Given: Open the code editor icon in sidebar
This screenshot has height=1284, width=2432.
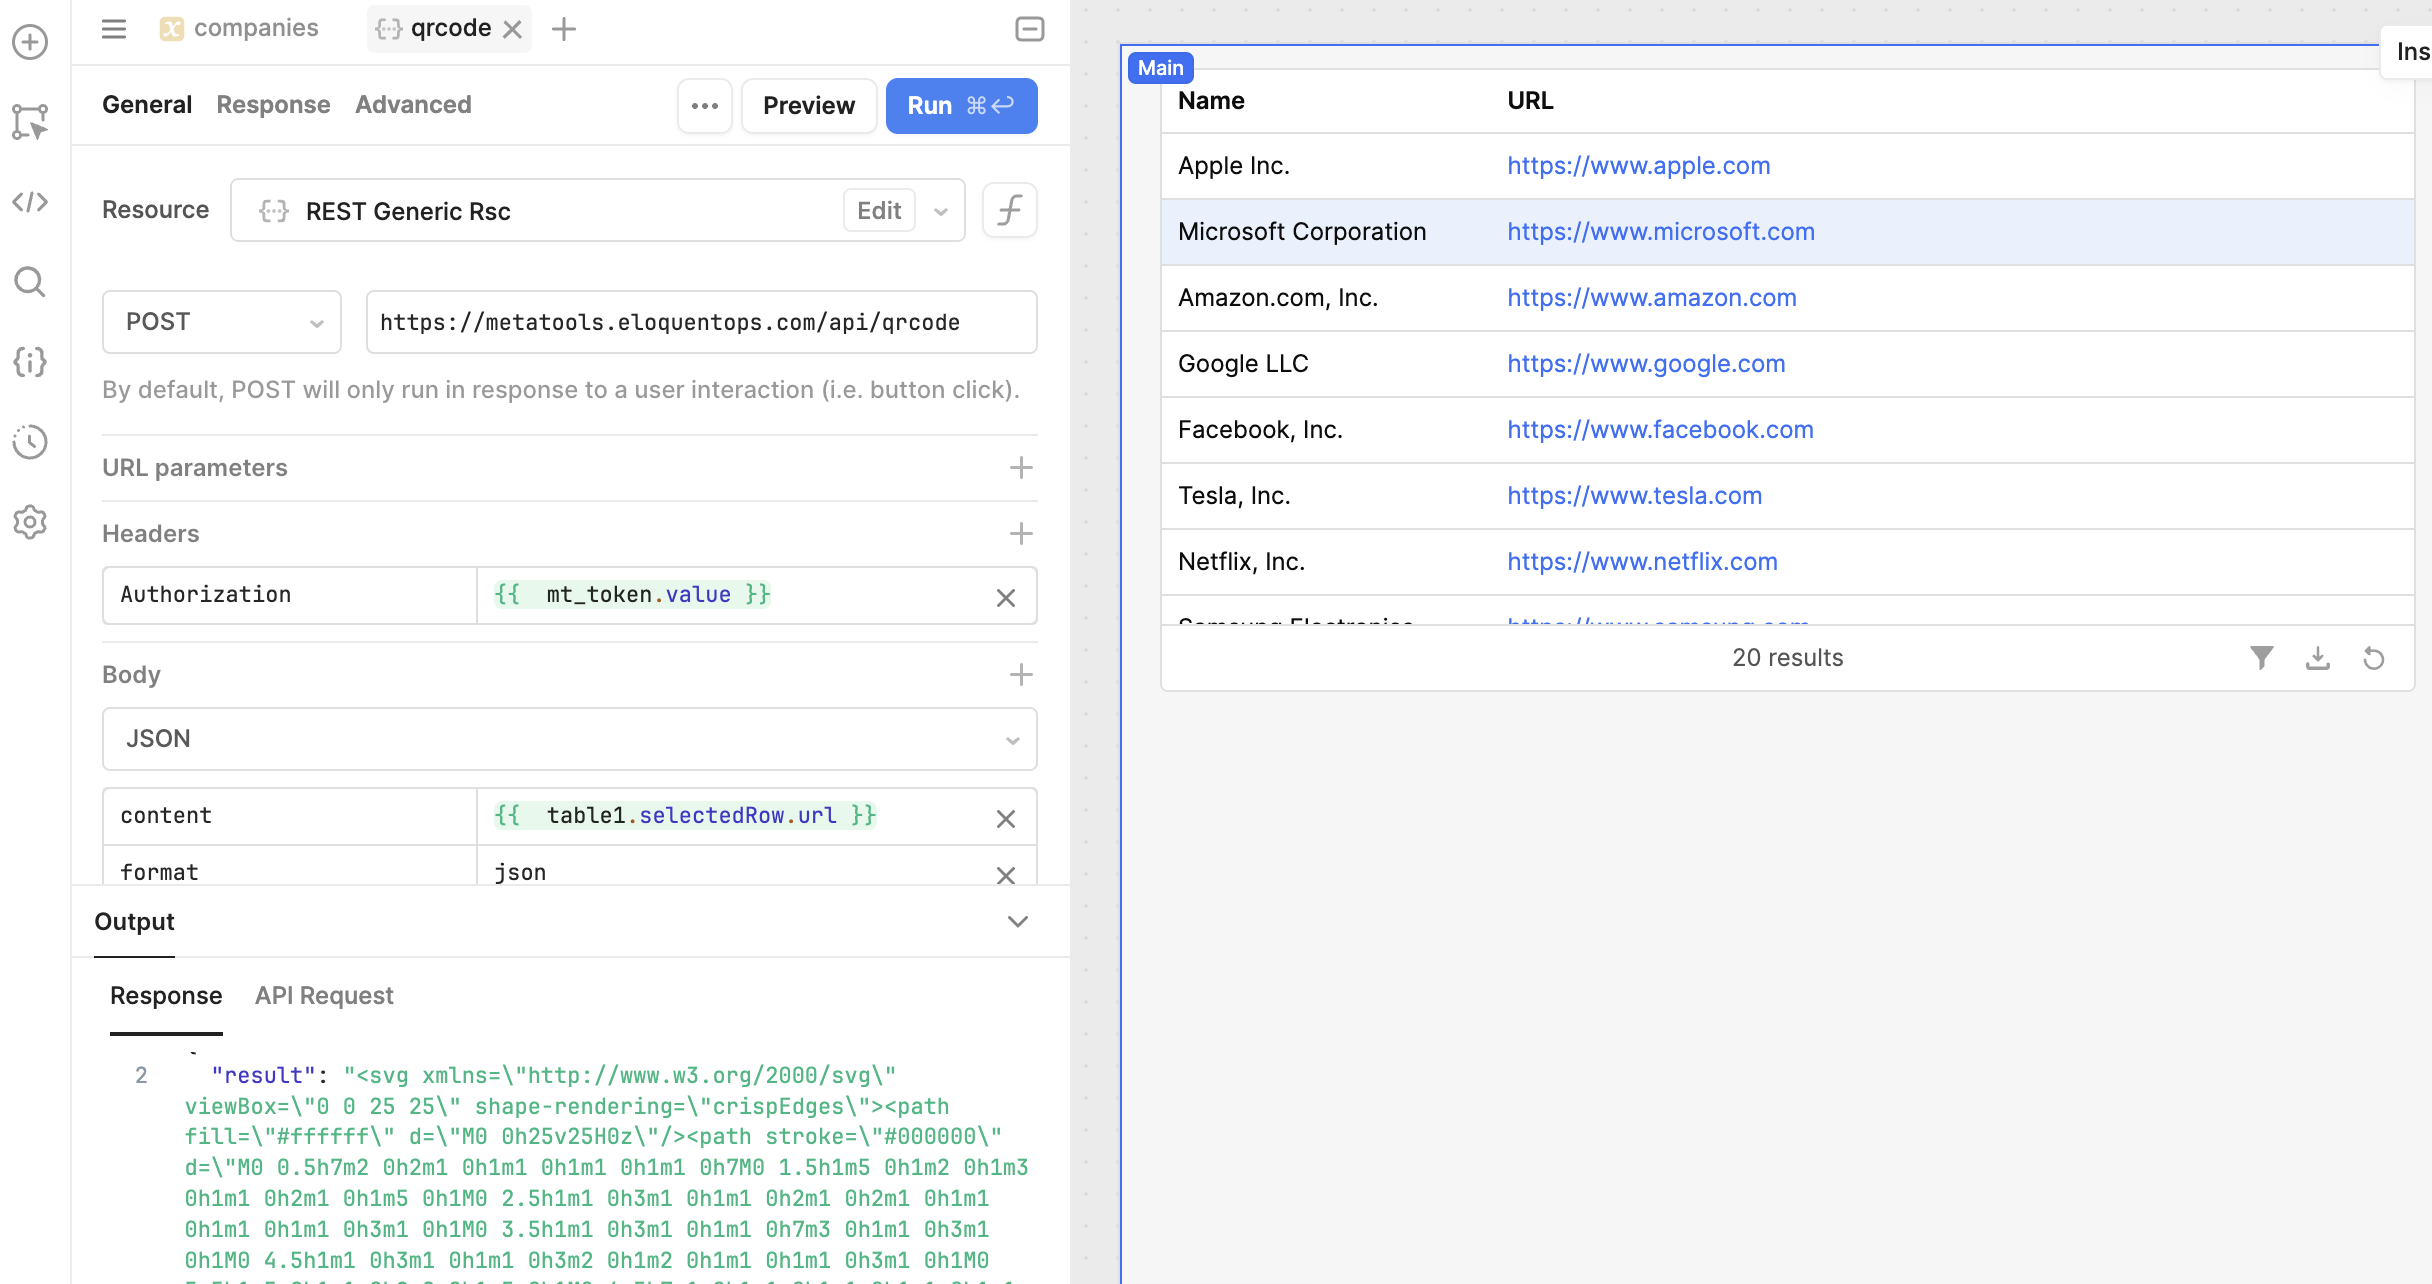Looking at the screenshot, I should click(x=30, y=202).
